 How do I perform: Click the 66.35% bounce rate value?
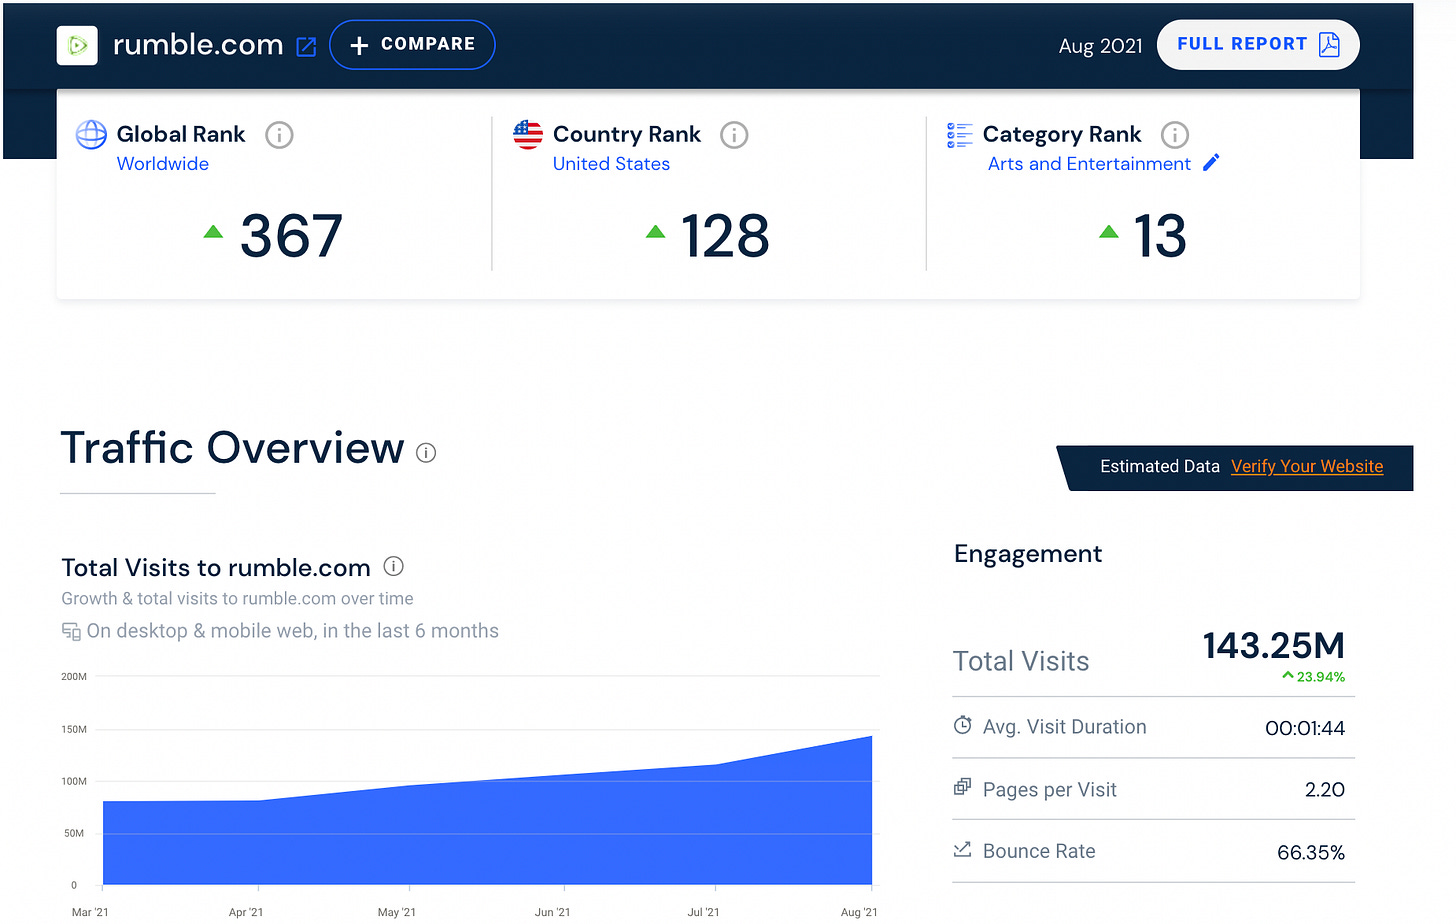(x=1311, y=853)
